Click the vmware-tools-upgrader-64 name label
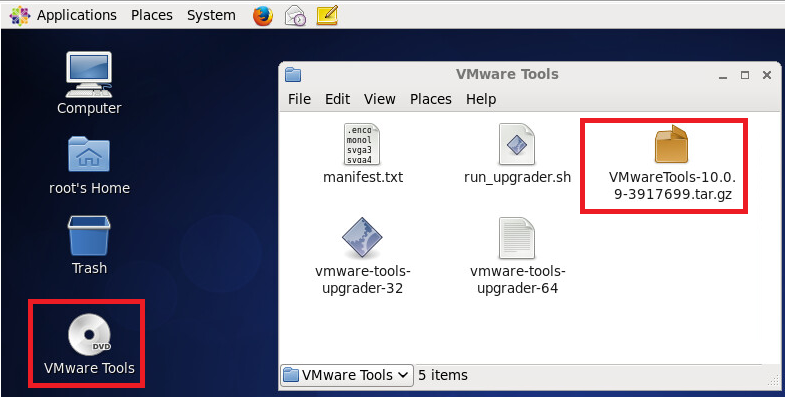This screenshot has height=397, width=785. [x=517, y=280]
